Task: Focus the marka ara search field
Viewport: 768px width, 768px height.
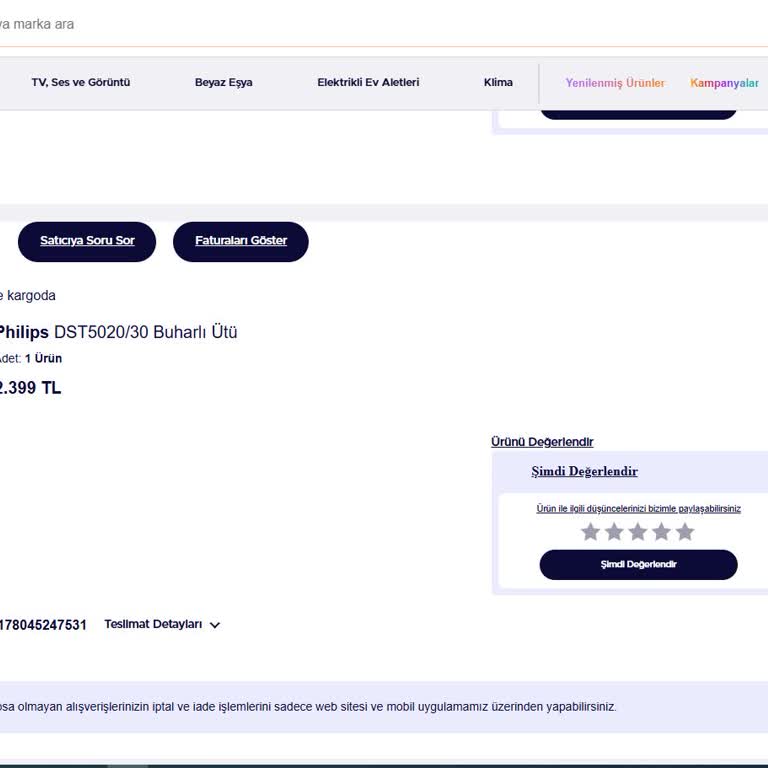Action: (x=384, y=24)
